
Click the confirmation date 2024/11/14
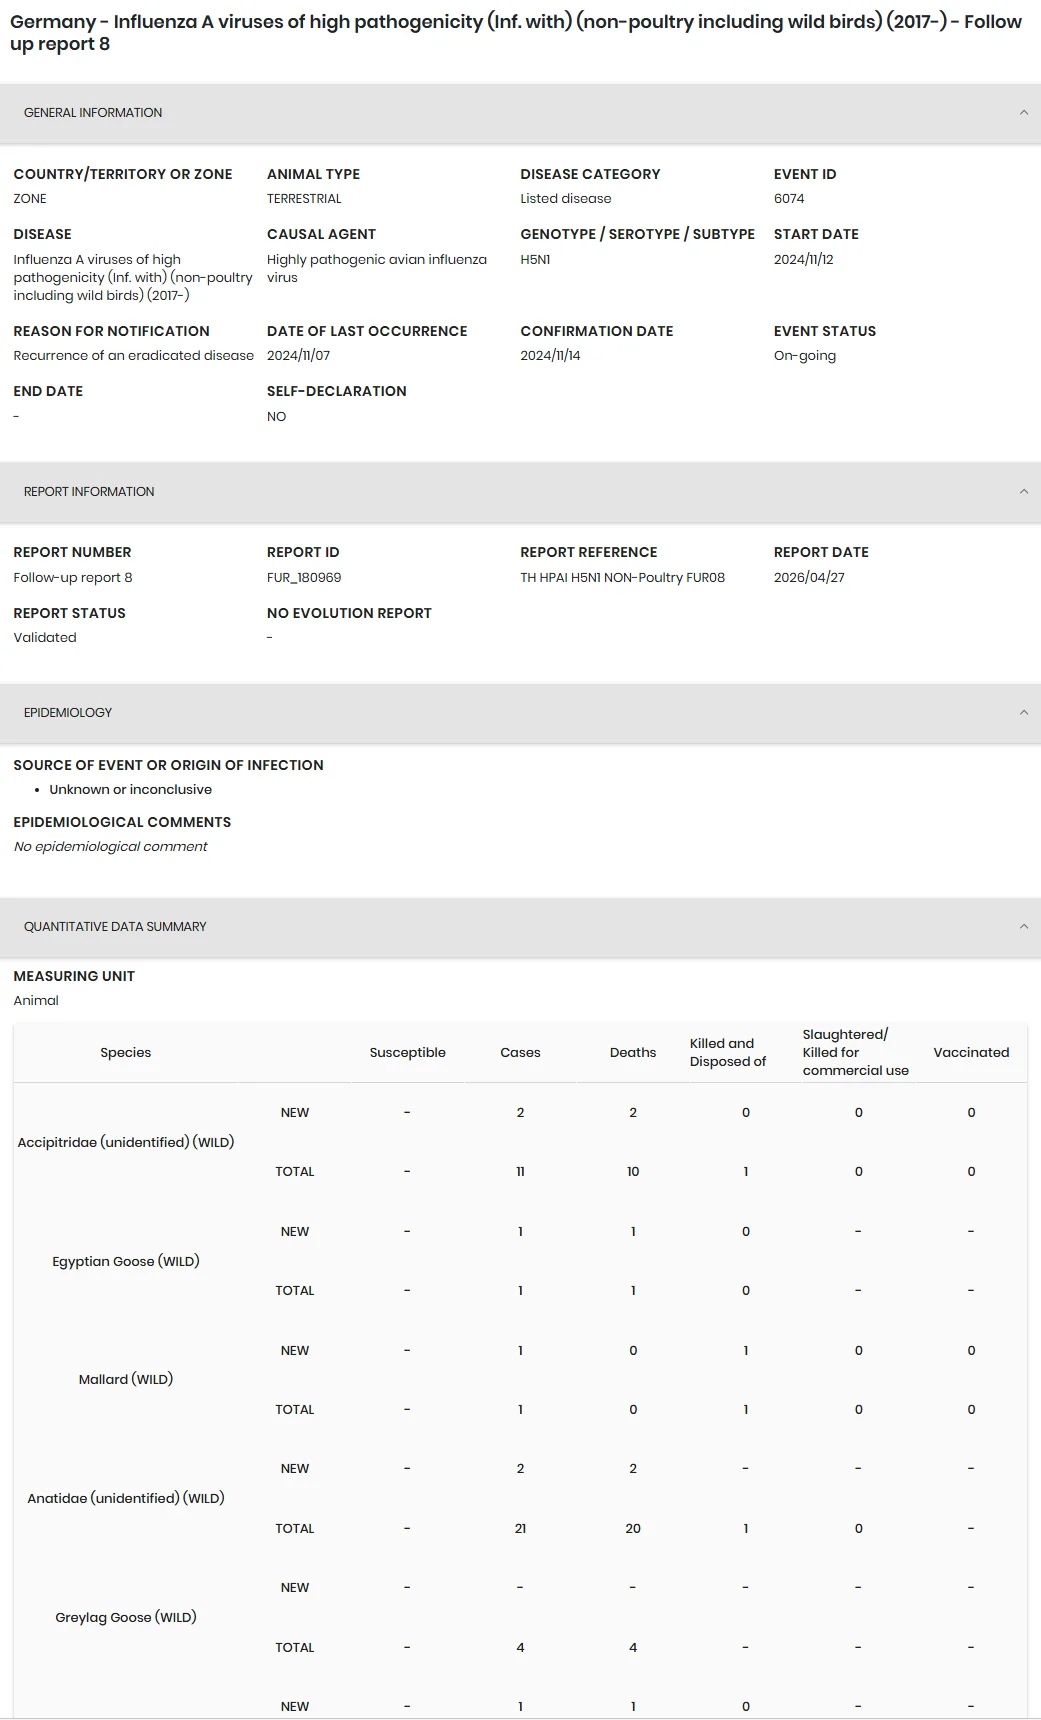[550, 356]
